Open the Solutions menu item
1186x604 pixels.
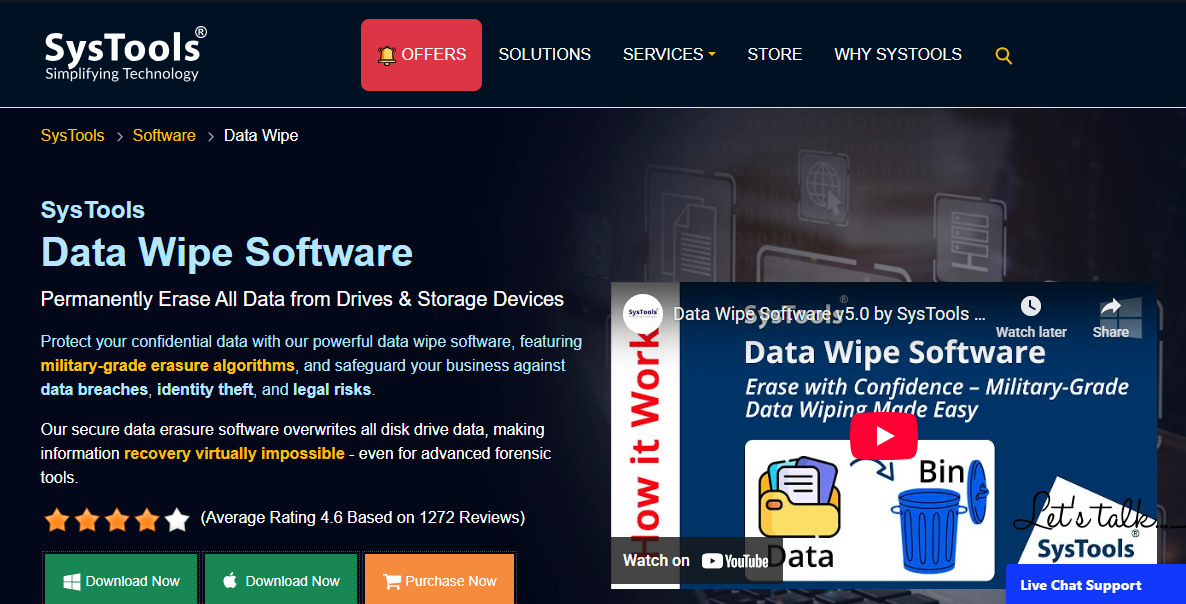545,54
